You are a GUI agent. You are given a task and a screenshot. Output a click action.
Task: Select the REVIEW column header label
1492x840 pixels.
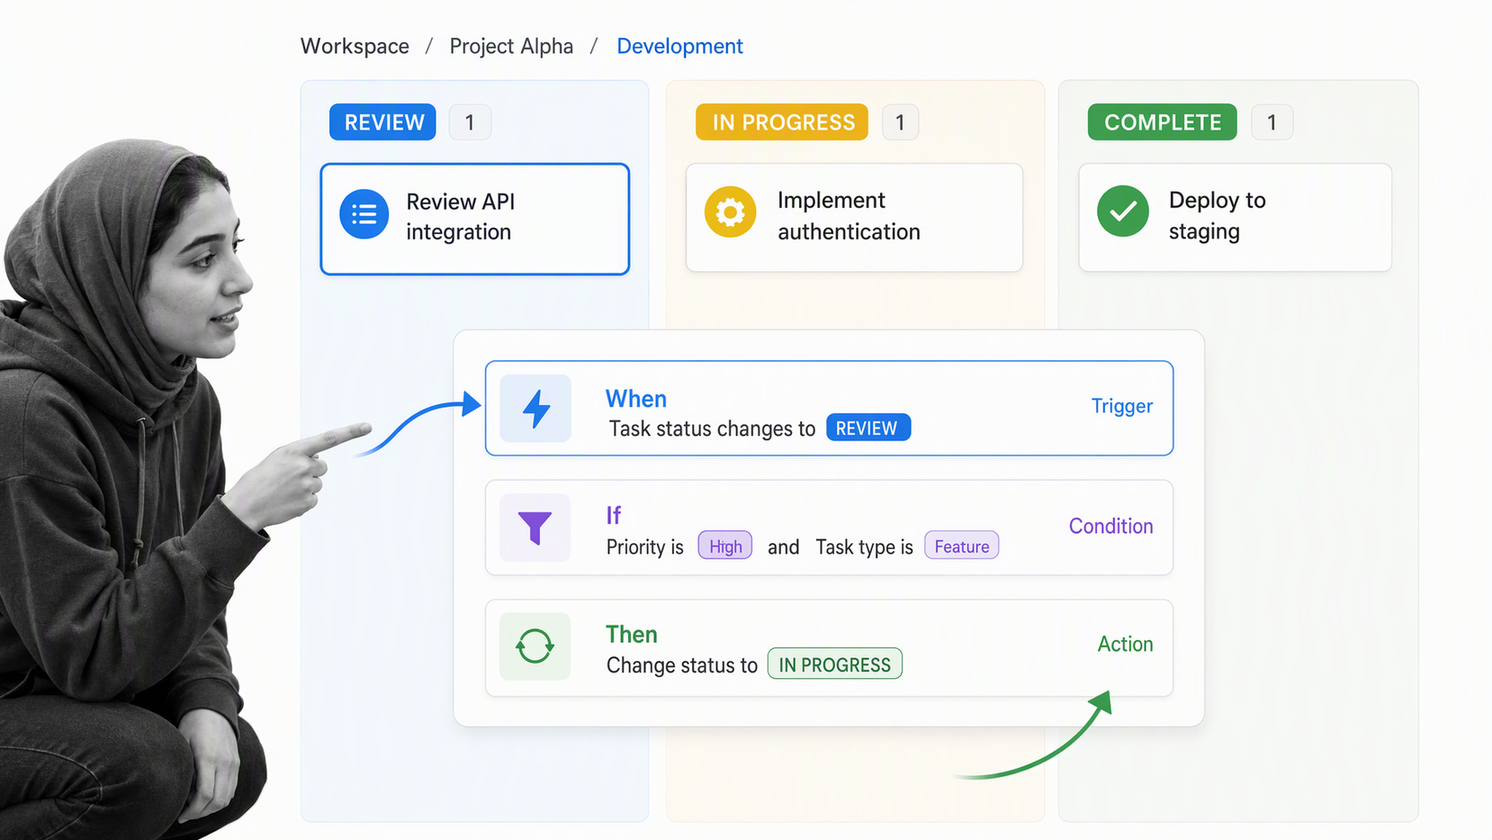[383, 122]
